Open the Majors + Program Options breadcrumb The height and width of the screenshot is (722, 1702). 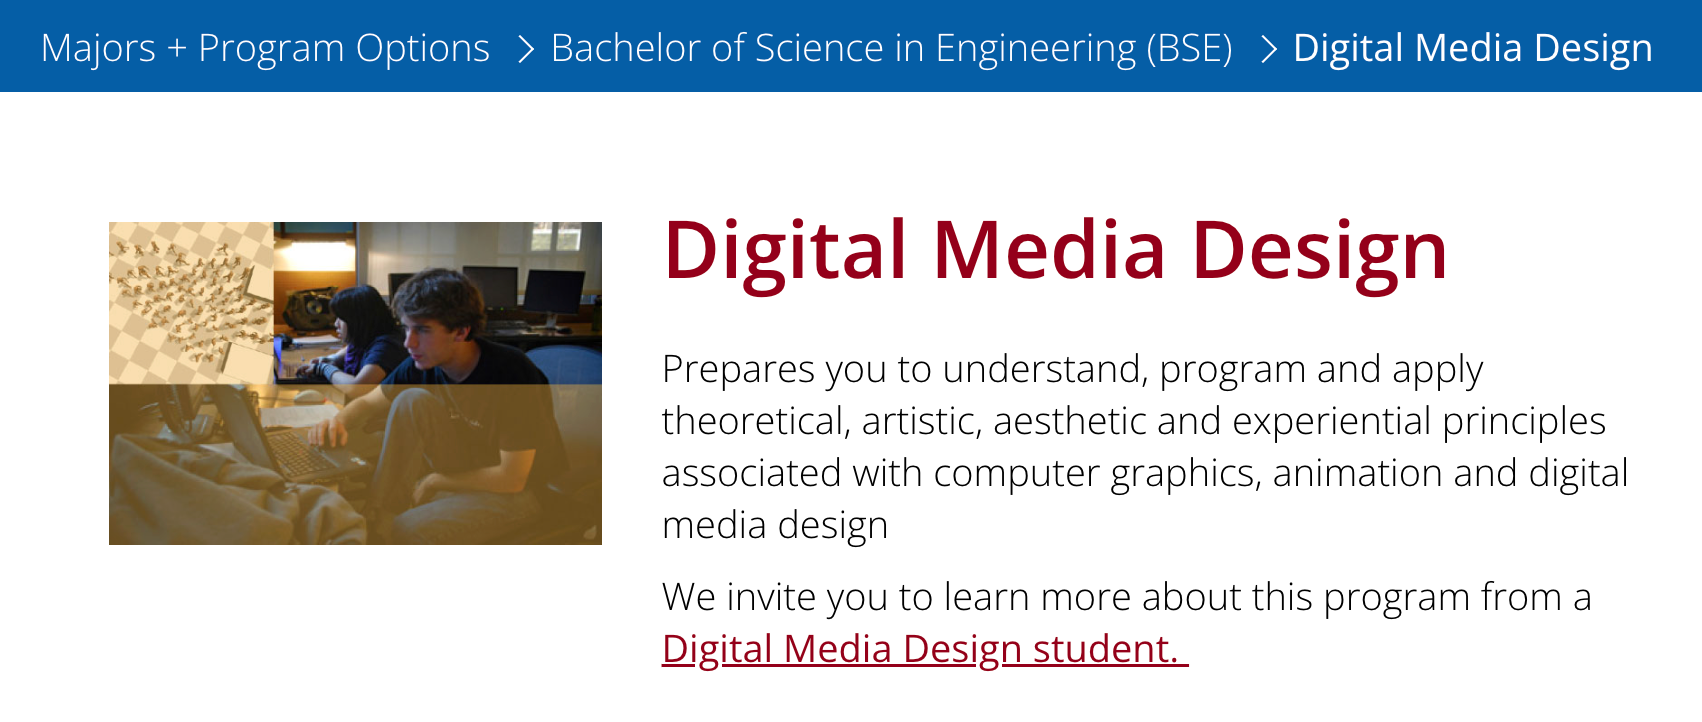point(265,48)
